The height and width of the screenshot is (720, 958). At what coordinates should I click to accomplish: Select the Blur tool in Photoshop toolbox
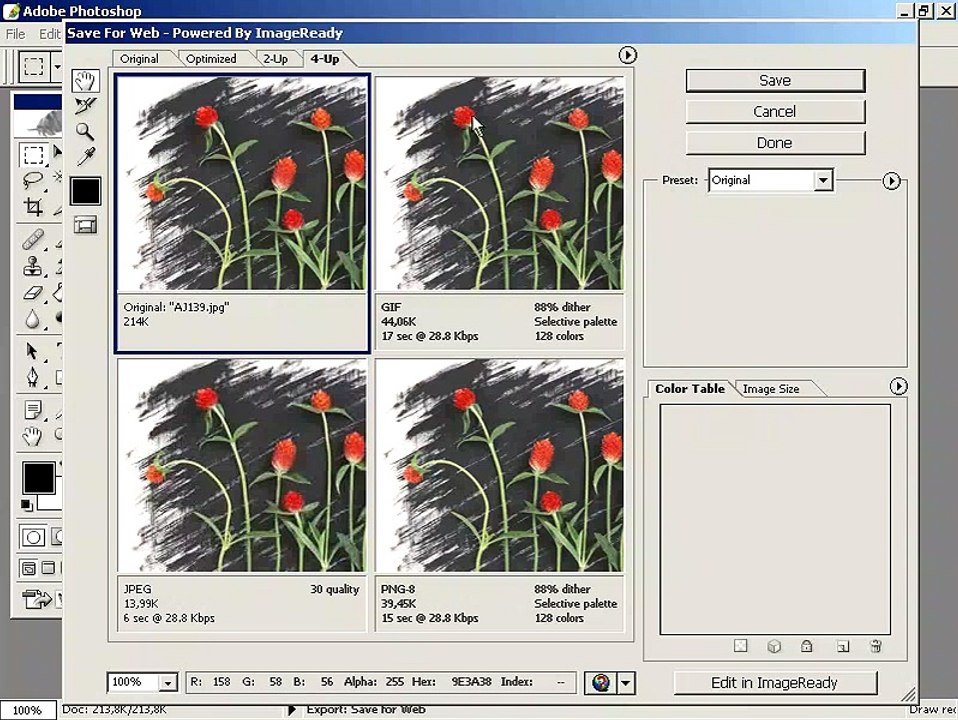[33, 318]
